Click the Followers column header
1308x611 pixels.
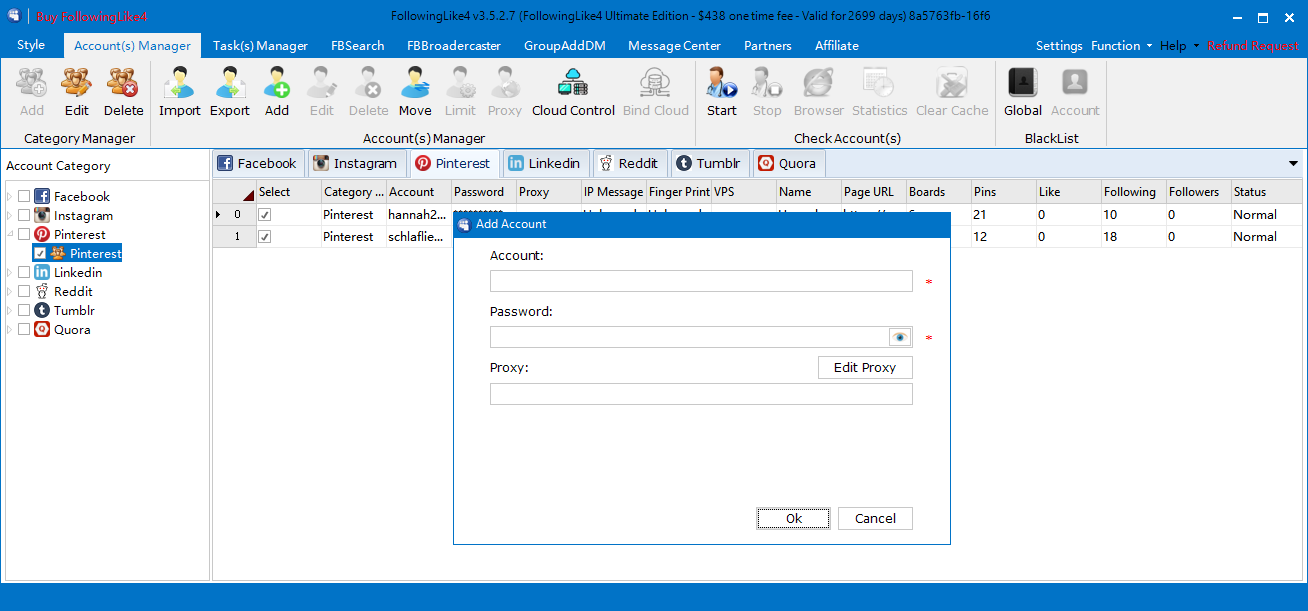[1198, 192]
